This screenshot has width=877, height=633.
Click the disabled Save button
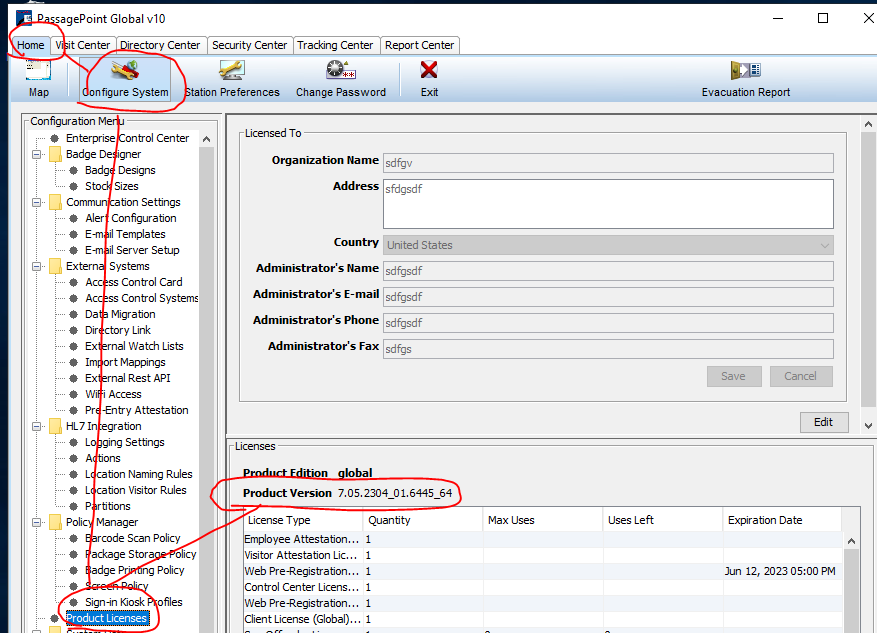coord(733,376)
